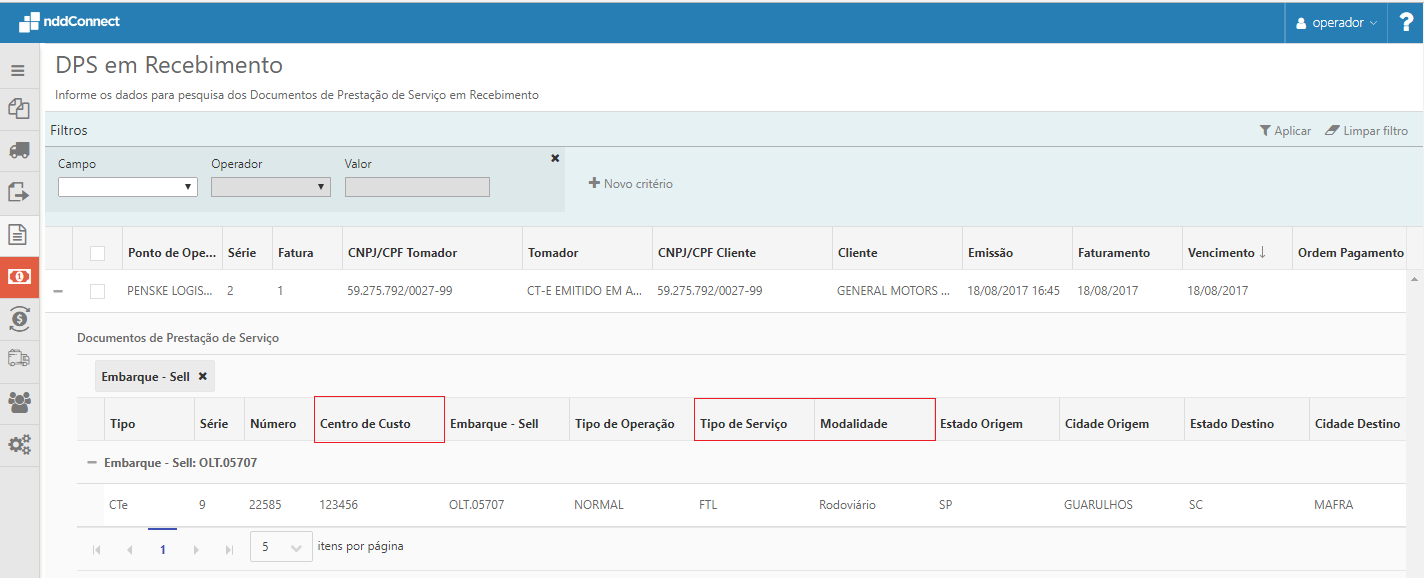Screen dimensions: 1424x578
Task: Click the truck icon in sidebar
Action: (x=18, y=150)
